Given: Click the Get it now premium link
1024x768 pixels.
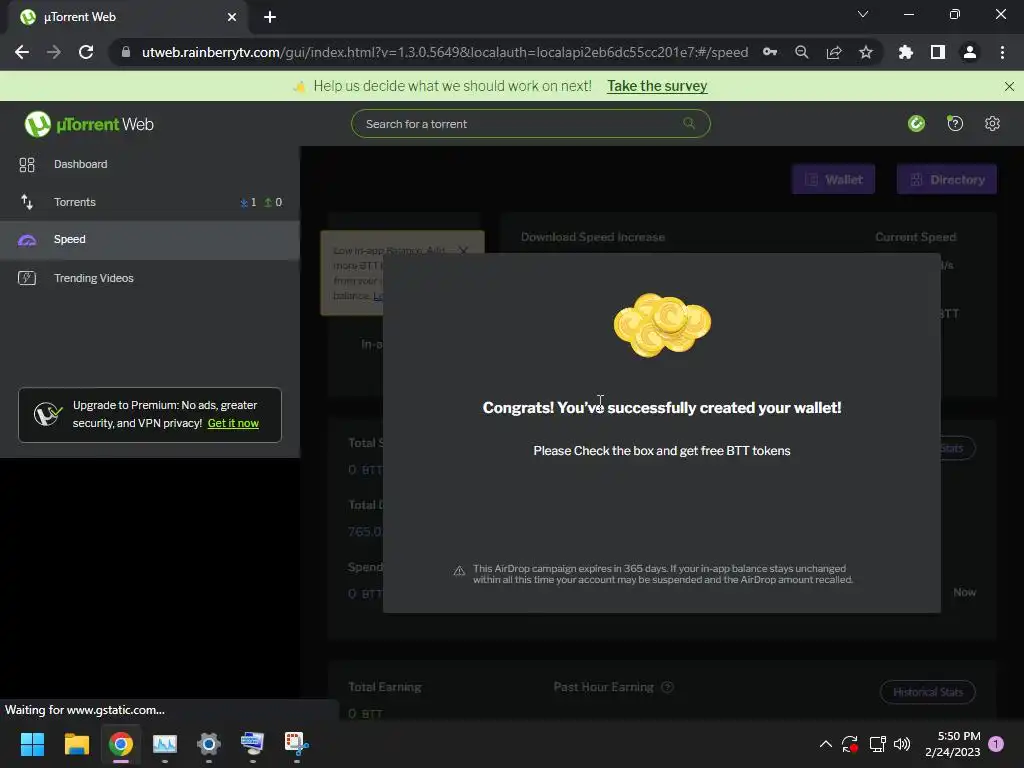Looking at the screenshot, I should [233, 423].
